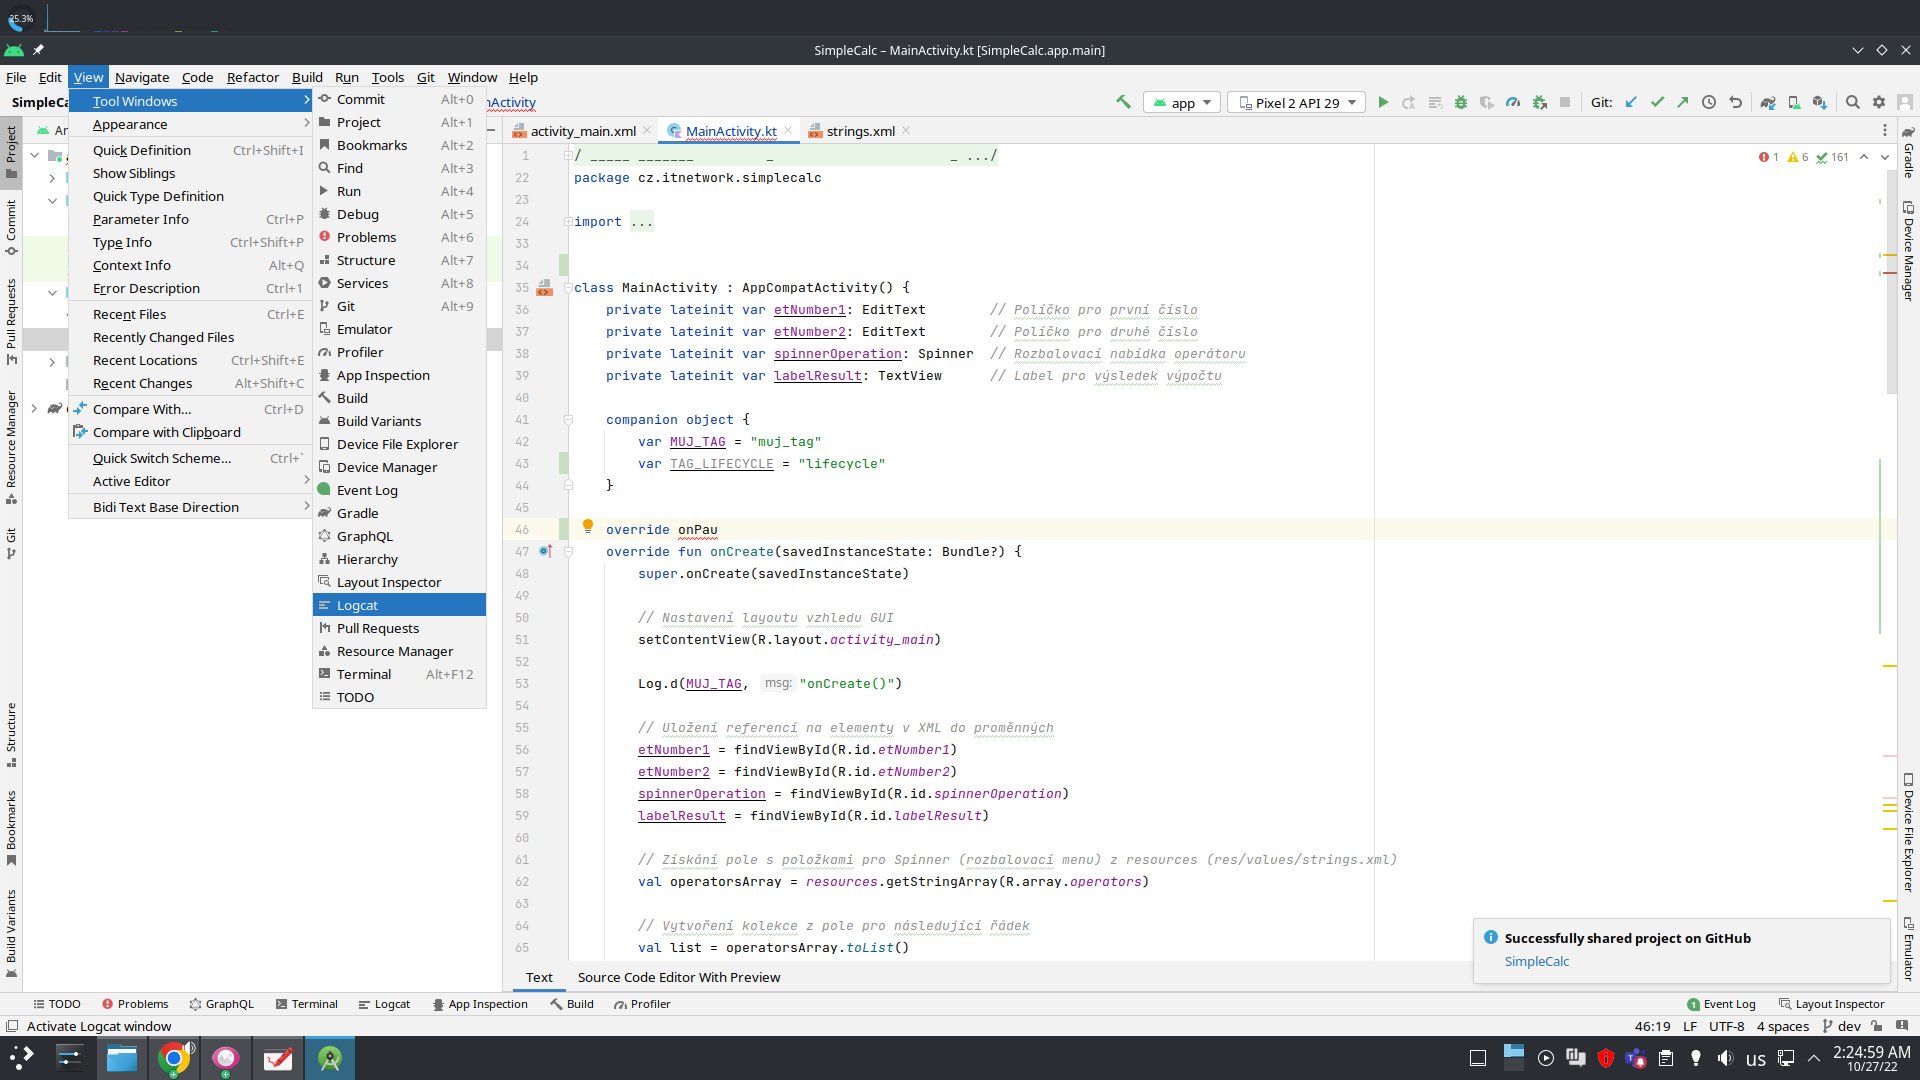Open the Device Manager from the right sidebar
This screenshot has width=1920, height=1080.
tap(1908, 250)
